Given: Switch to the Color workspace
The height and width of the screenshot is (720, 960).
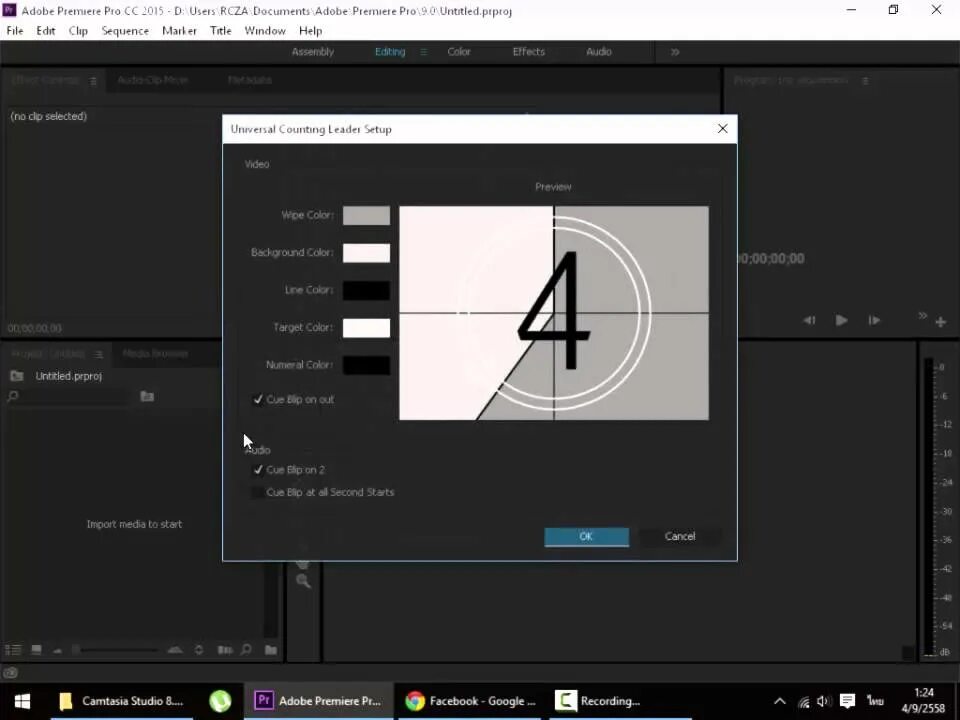Looking at the screenshot, I should point(459,52).
